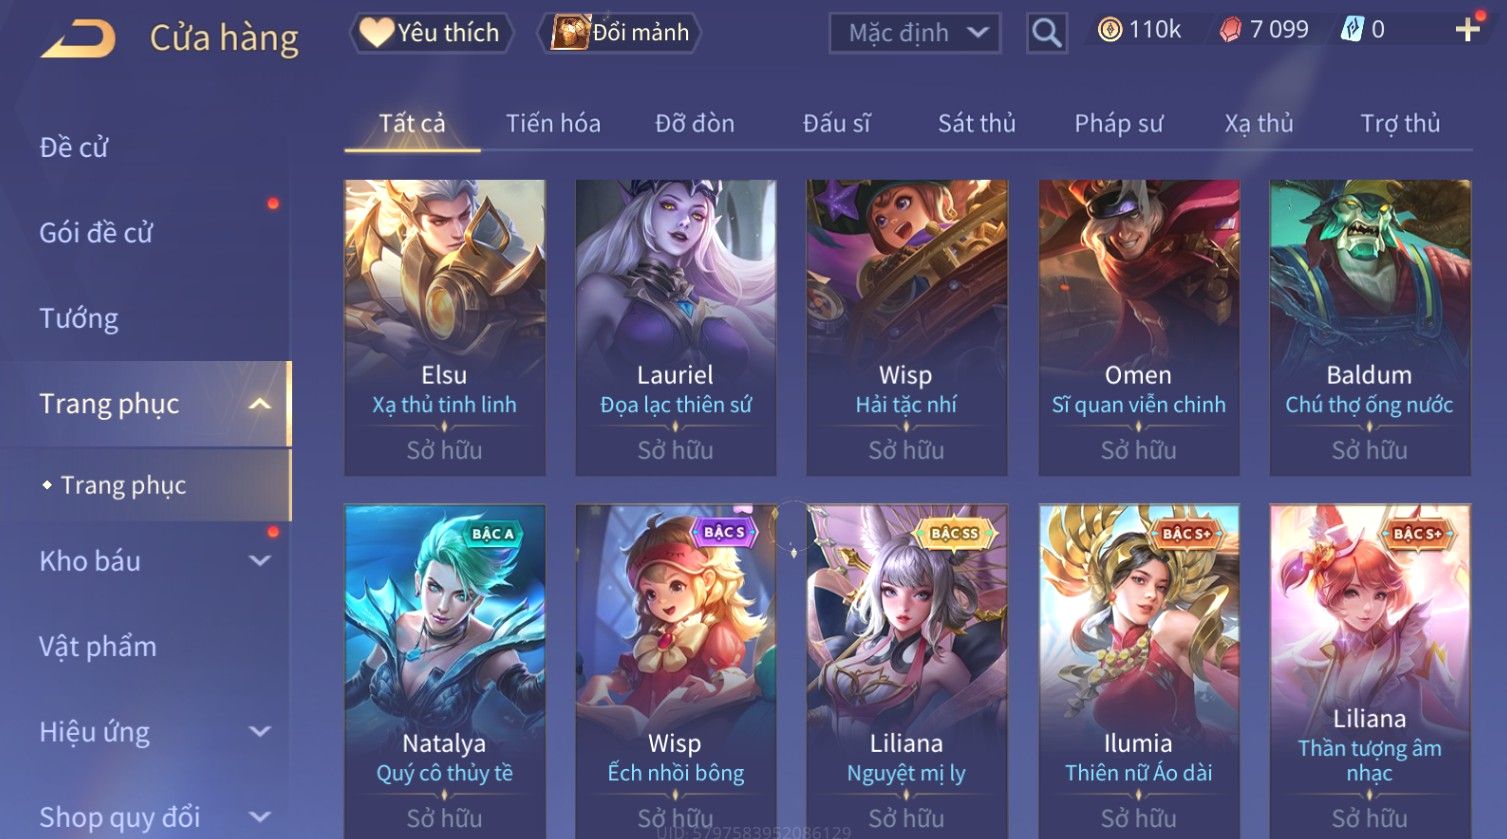
Task: Select the Sát thủ tab
Action: 976,123
